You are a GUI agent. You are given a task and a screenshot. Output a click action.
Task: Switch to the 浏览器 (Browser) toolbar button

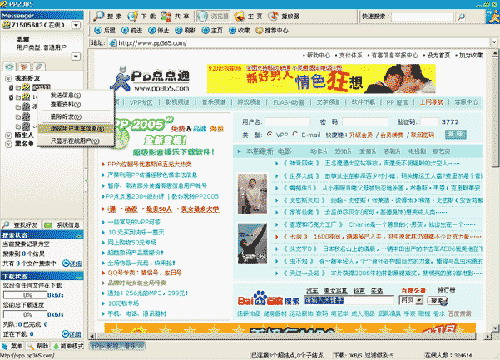coord(213,16)
